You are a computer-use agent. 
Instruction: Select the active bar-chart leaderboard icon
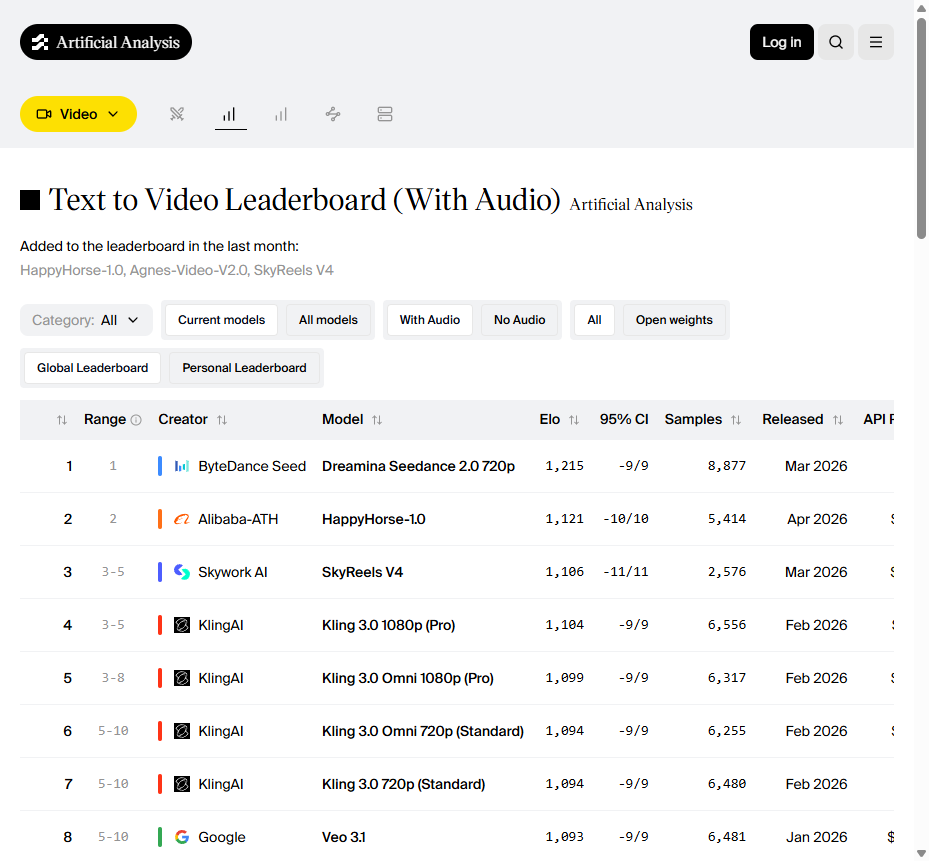pyautogui.click(x=230, y=114)
